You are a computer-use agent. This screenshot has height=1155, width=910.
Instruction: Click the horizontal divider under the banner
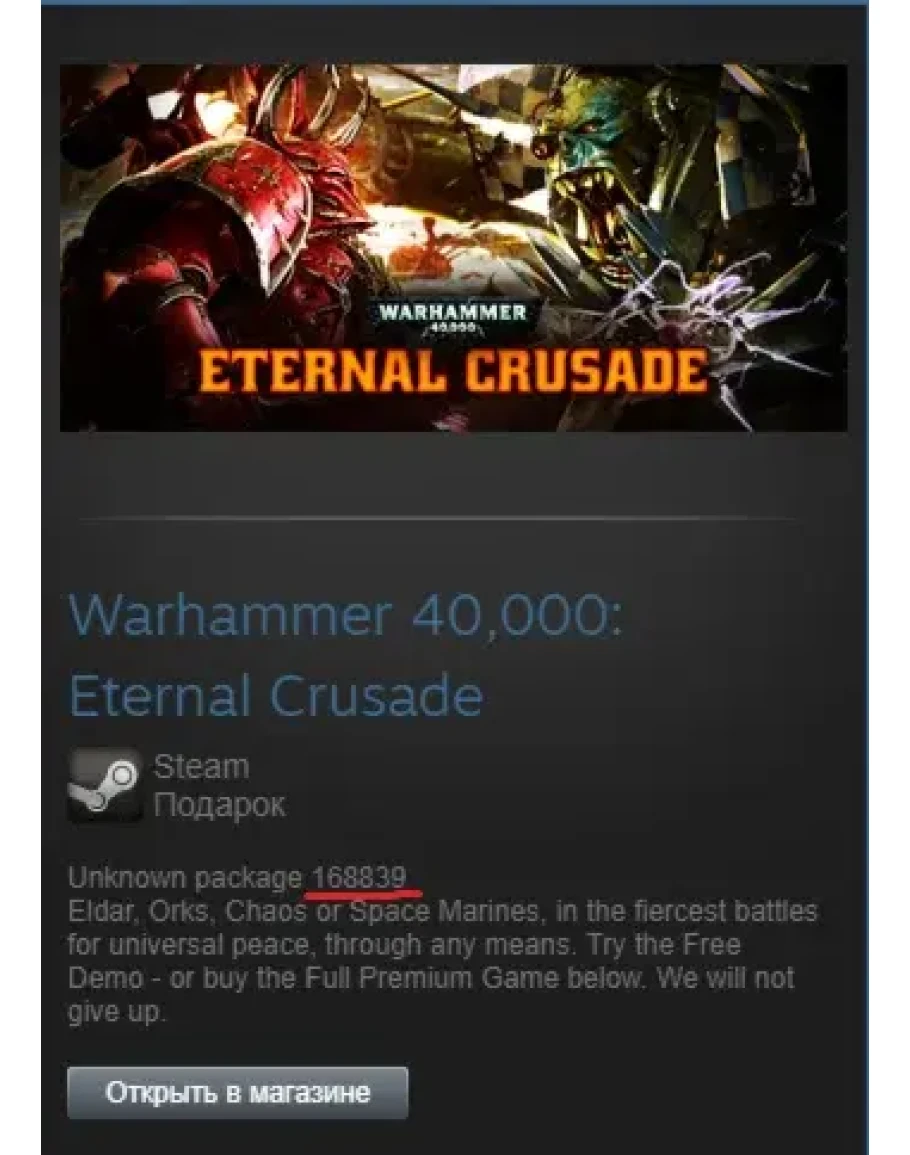click(438, 519)
